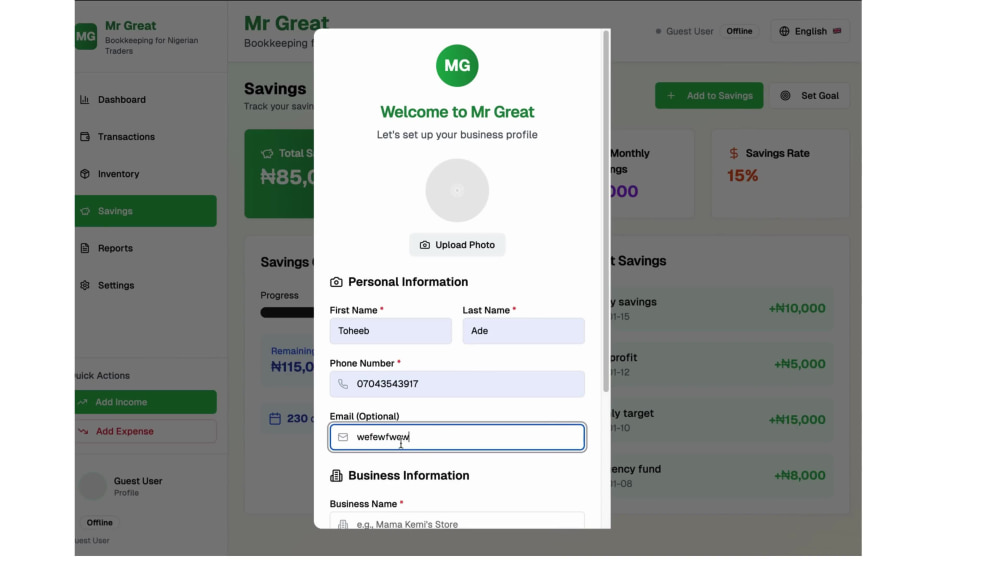Click the green MG avatar in the welcome dialog
1000x563 pixels.
coord(457,66)
